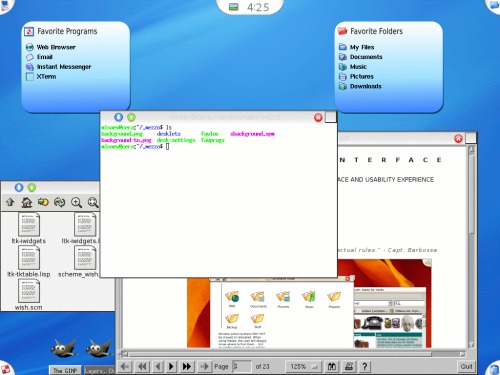Go up a directory in file manager

10,202
